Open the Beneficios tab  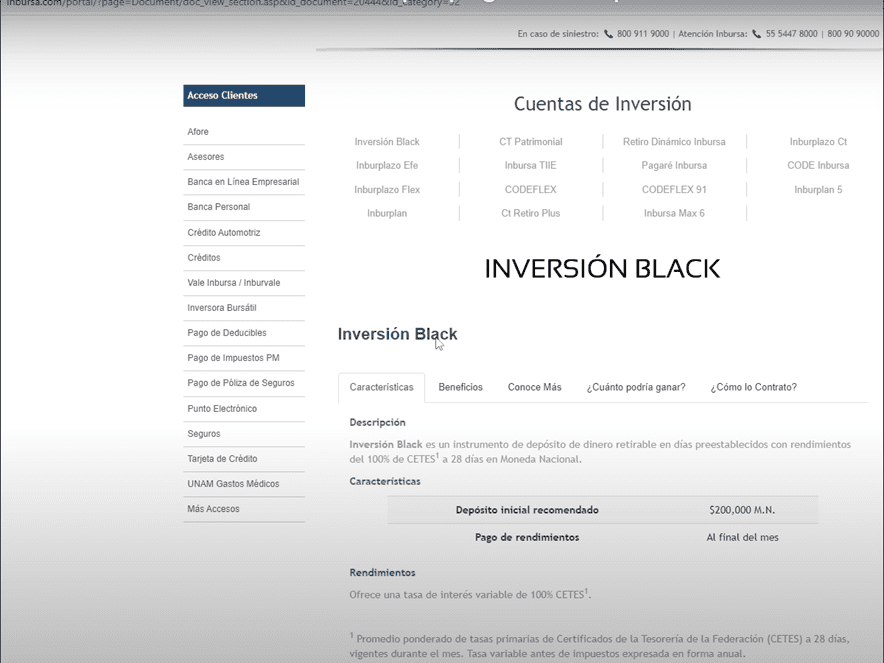point(460,387)
